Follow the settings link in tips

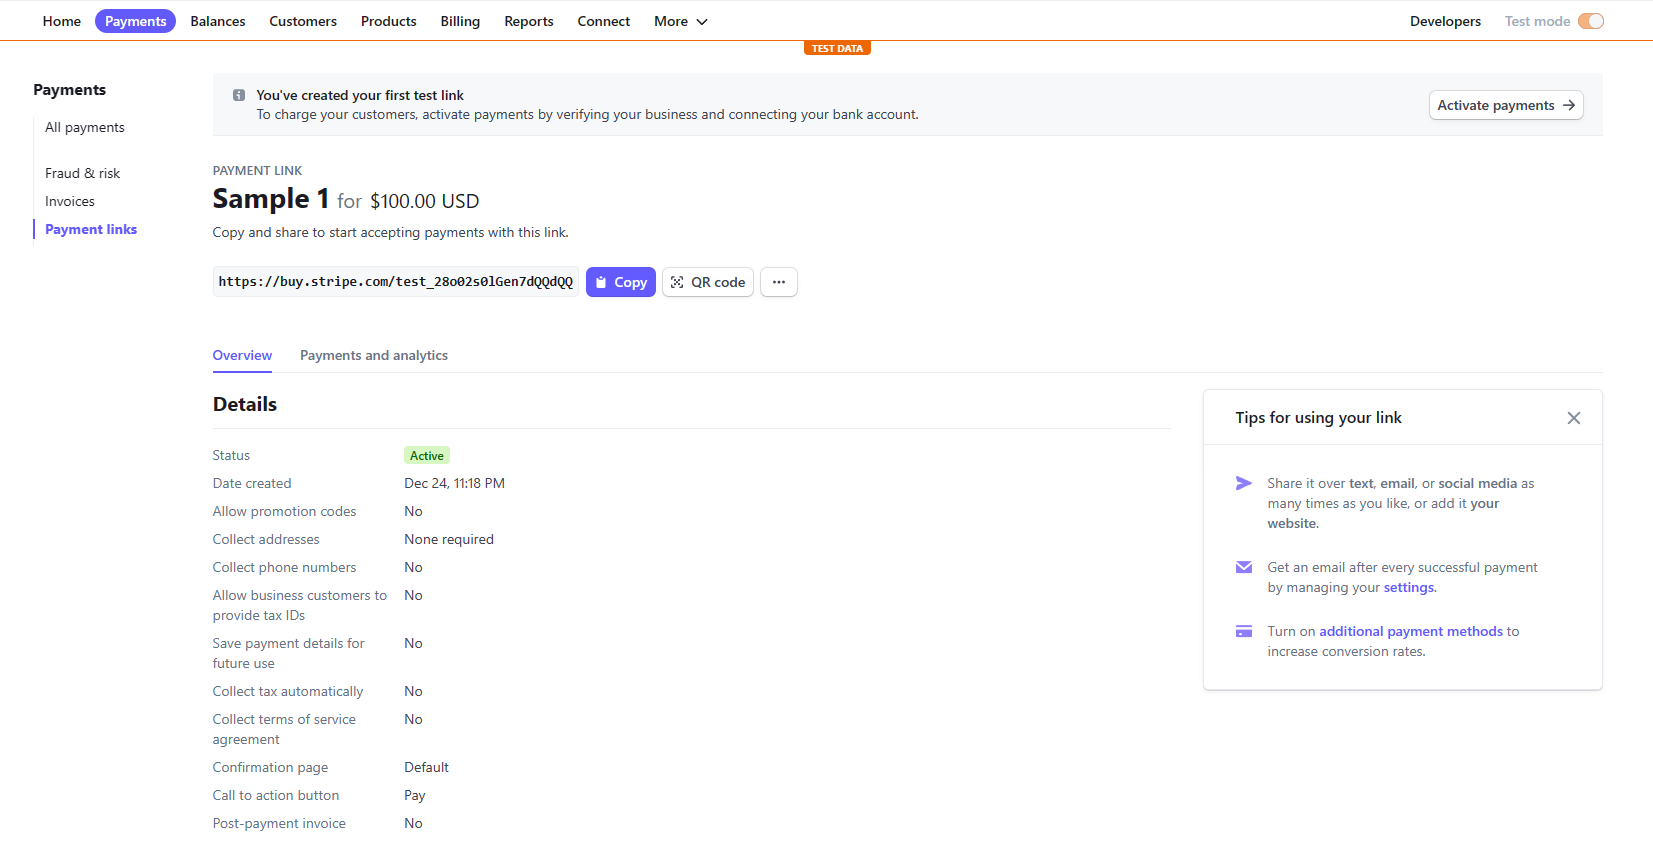tap(1409, 588)
